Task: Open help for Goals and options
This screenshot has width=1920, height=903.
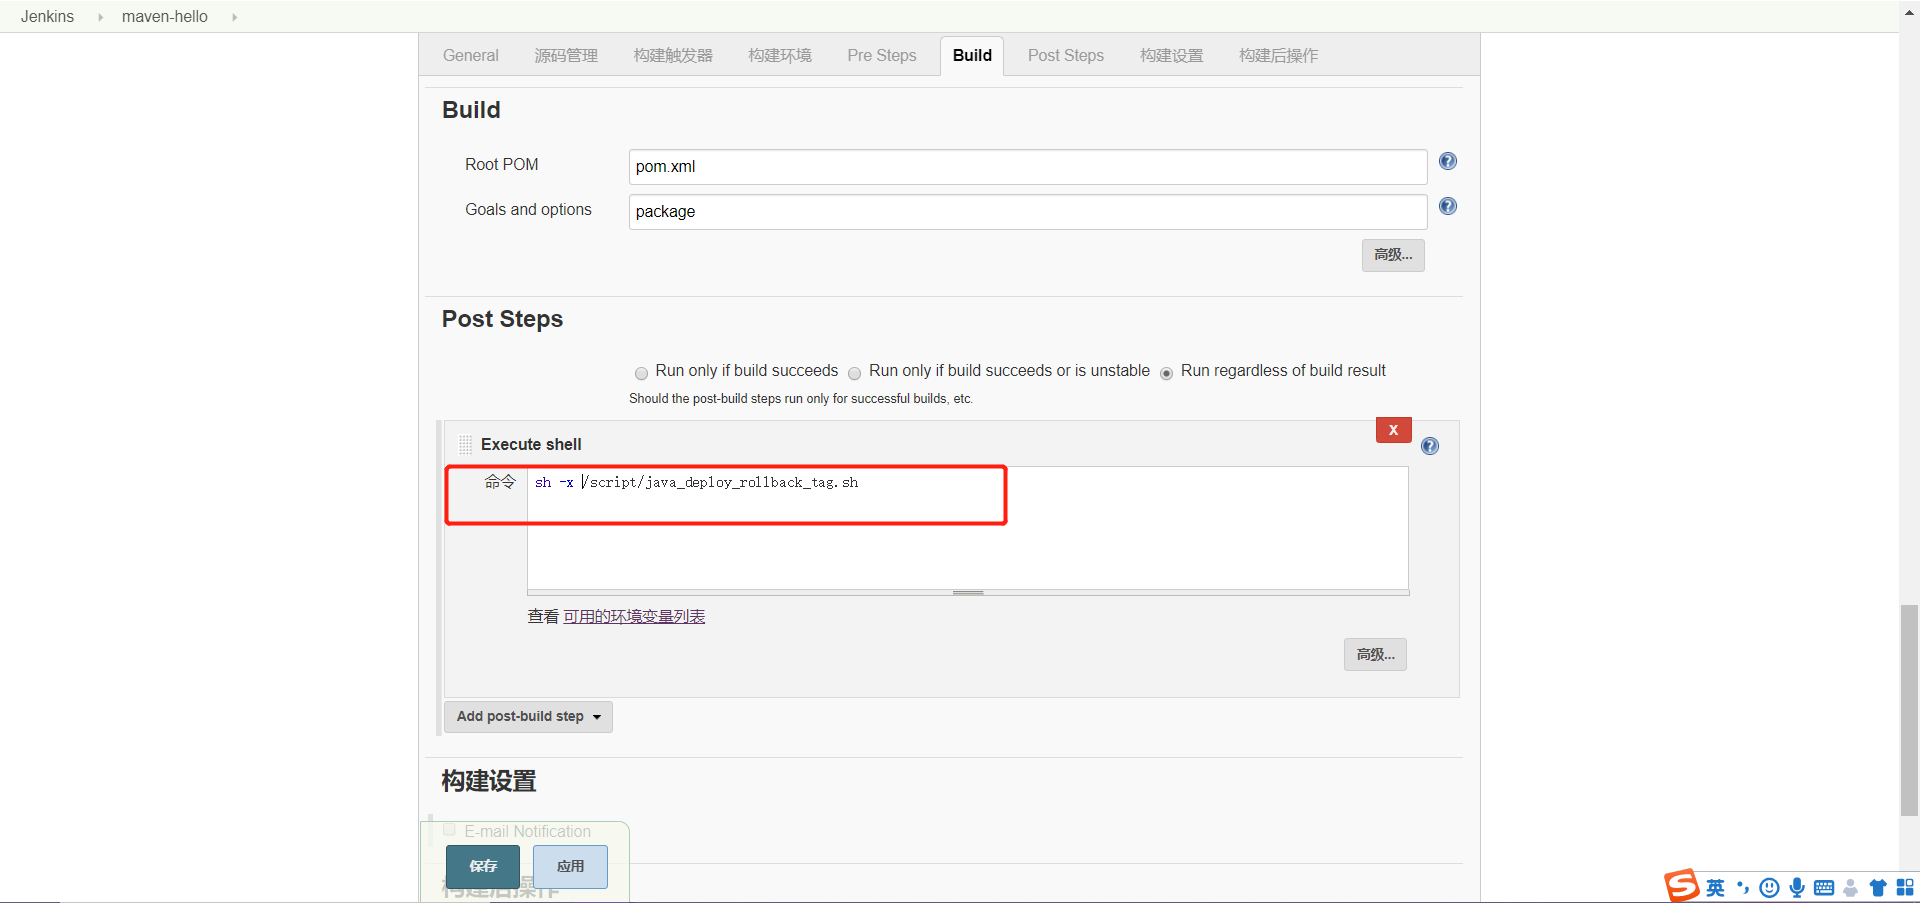Action: pyautogui.click(x=1447, y=206)
